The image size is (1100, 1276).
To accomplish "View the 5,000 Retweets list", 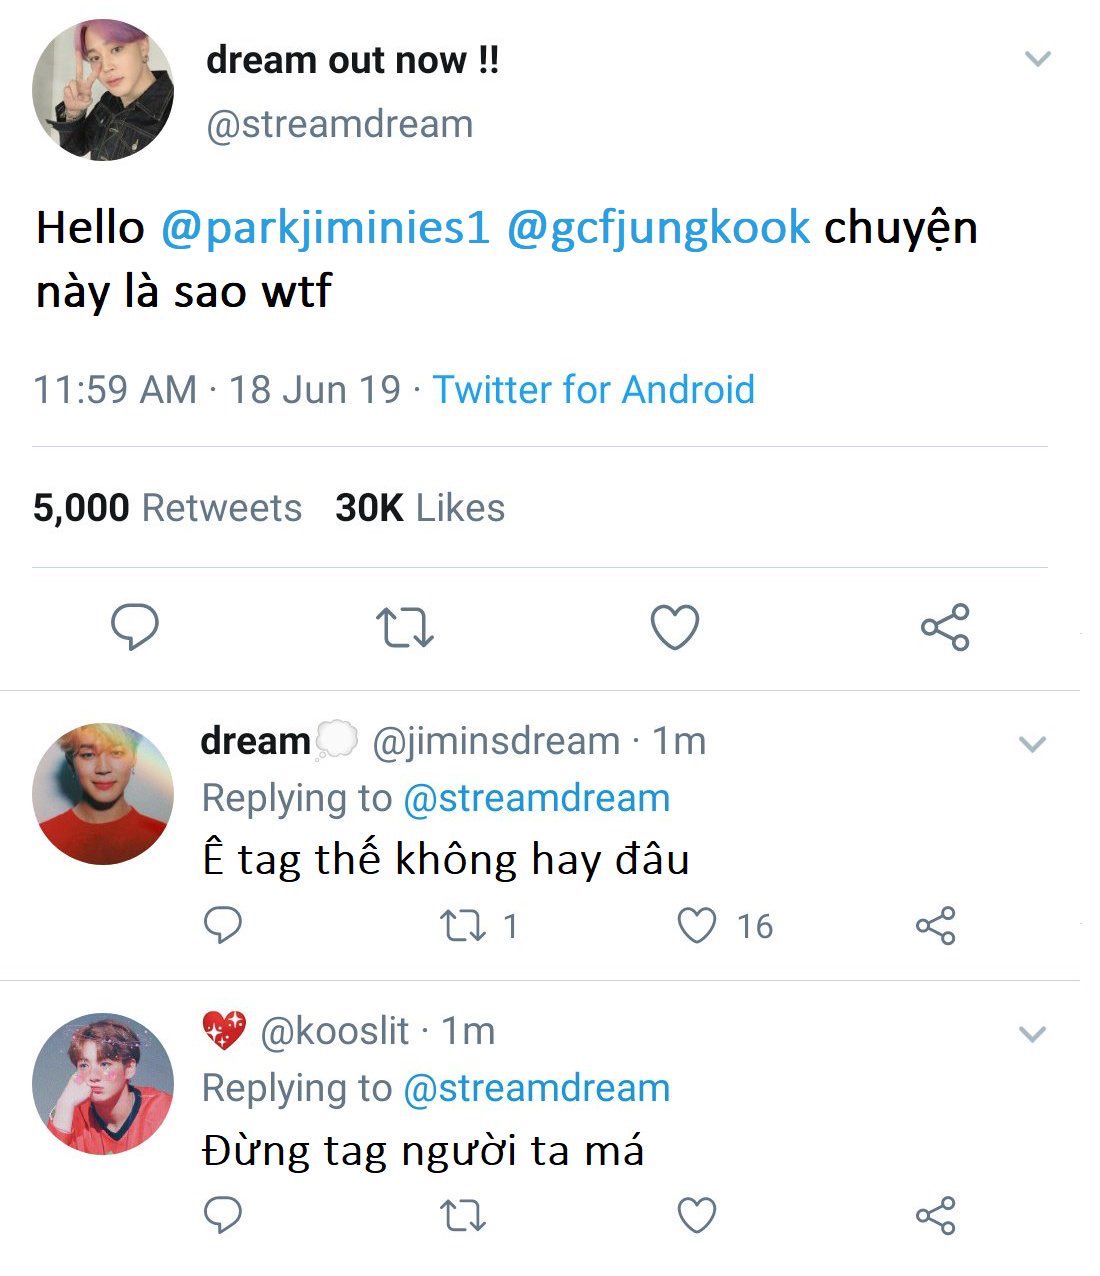I will (167, 508).
